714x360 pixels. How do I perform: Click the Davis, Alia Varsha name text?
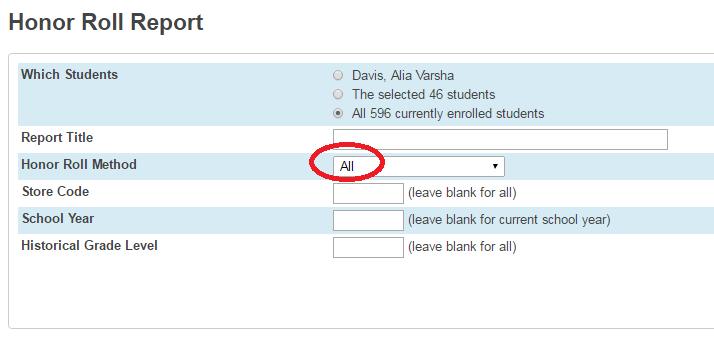click(403, 75)
